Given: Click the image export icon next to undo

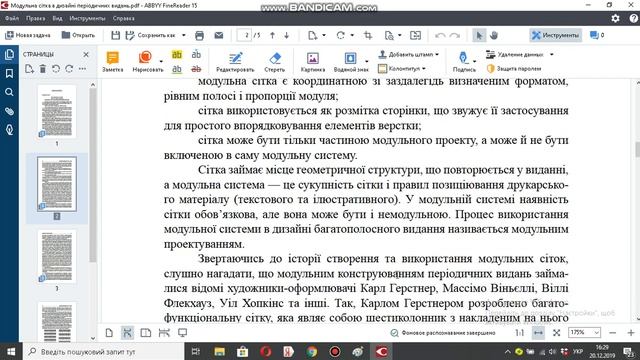Looking at the screenshot, I should [416, 36].
